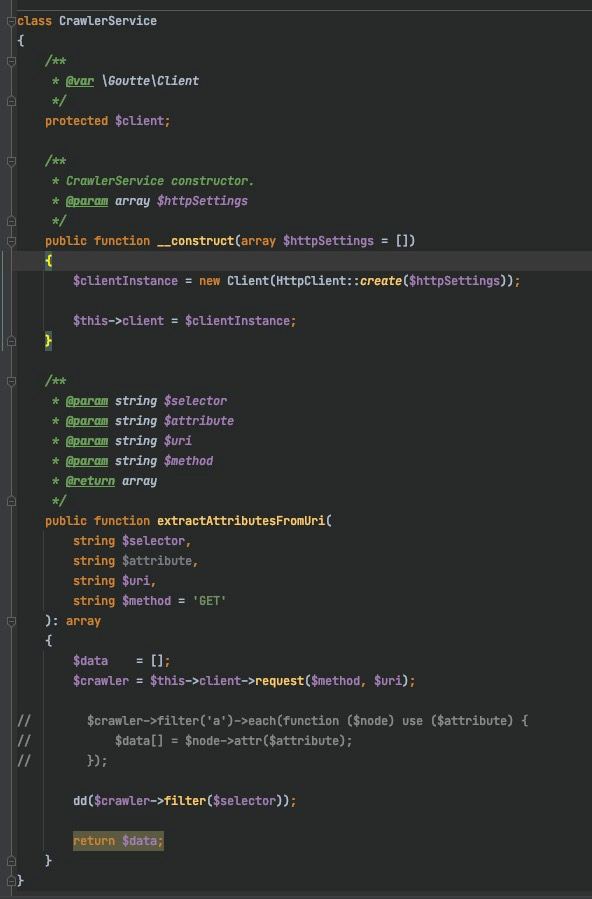Click $method in the docblock @param line
This screenshot has height=899, width=592.
coord(189,461)
